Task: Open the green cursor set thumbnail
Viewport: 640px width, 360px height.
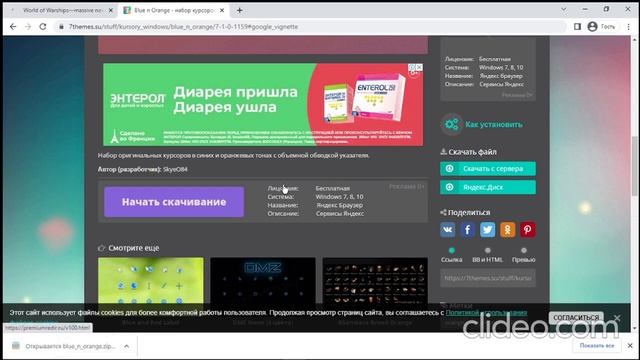Action: coord(151,282)
